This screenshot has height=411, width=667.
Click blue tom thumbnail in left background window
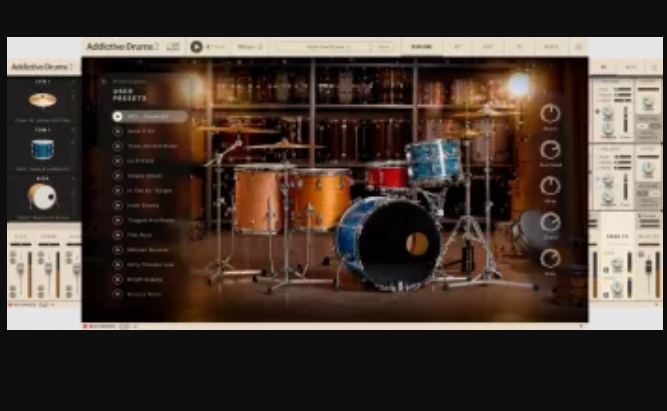click(x=43, y=149)
